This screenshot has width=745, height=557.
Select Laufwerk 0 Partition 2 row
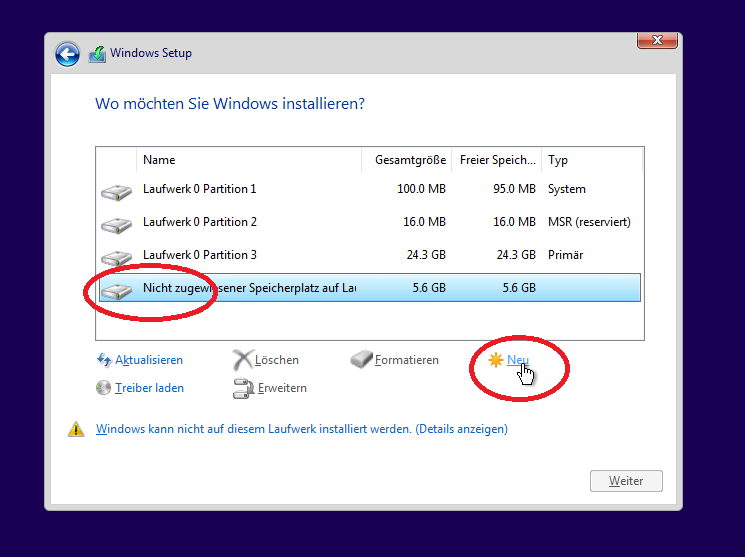pos(370,222)
